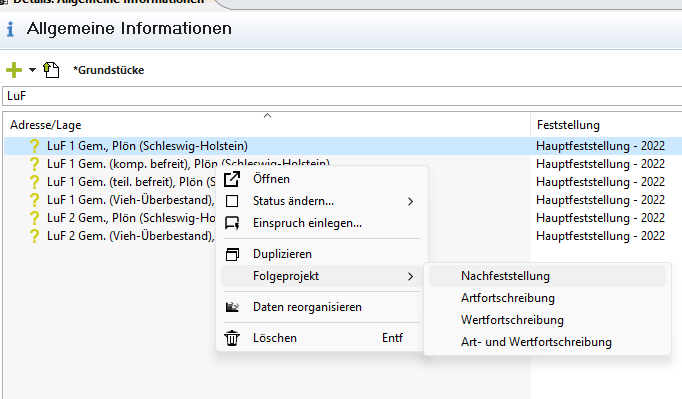The height and width of the screenshot is (399, 682).
Task: Click the green plus add icon
Action: pyautogui.click(x=14, y=70)
